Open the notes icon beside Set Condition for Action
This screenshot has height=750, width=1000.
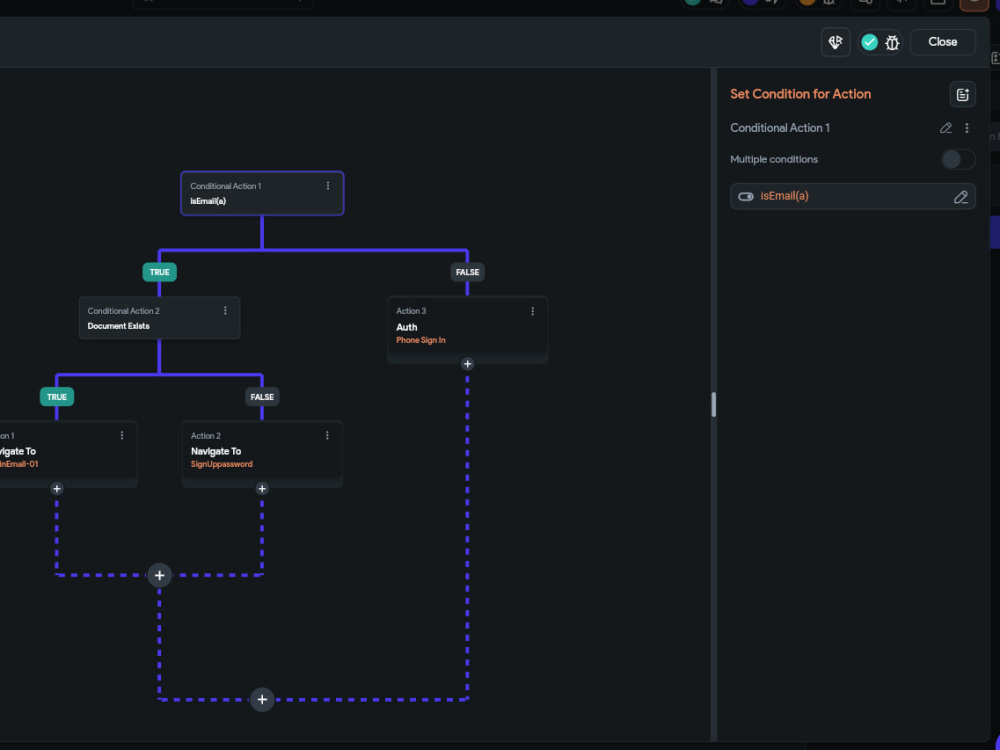click(x=962, y=94)
